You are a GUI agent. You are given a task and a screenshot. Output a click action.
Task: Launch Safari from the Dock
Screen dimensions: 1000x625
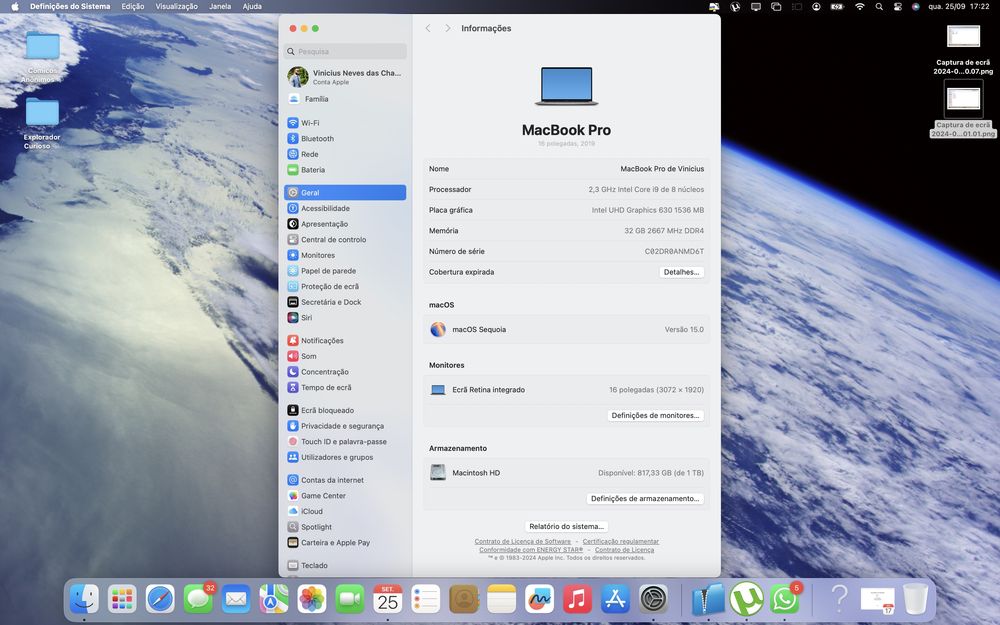pyautogui.click(x=160, y=599)
